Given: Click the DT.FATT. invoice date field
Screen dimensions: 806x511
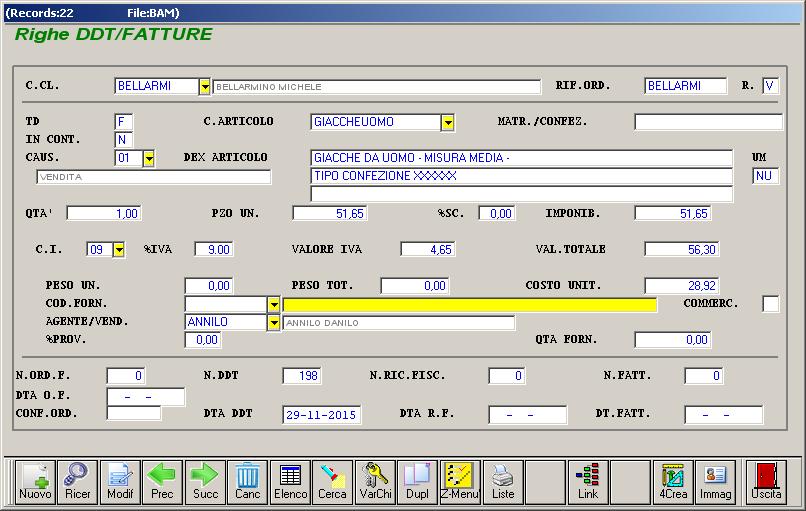Looking at the screenshot, I should click(724, 415).
